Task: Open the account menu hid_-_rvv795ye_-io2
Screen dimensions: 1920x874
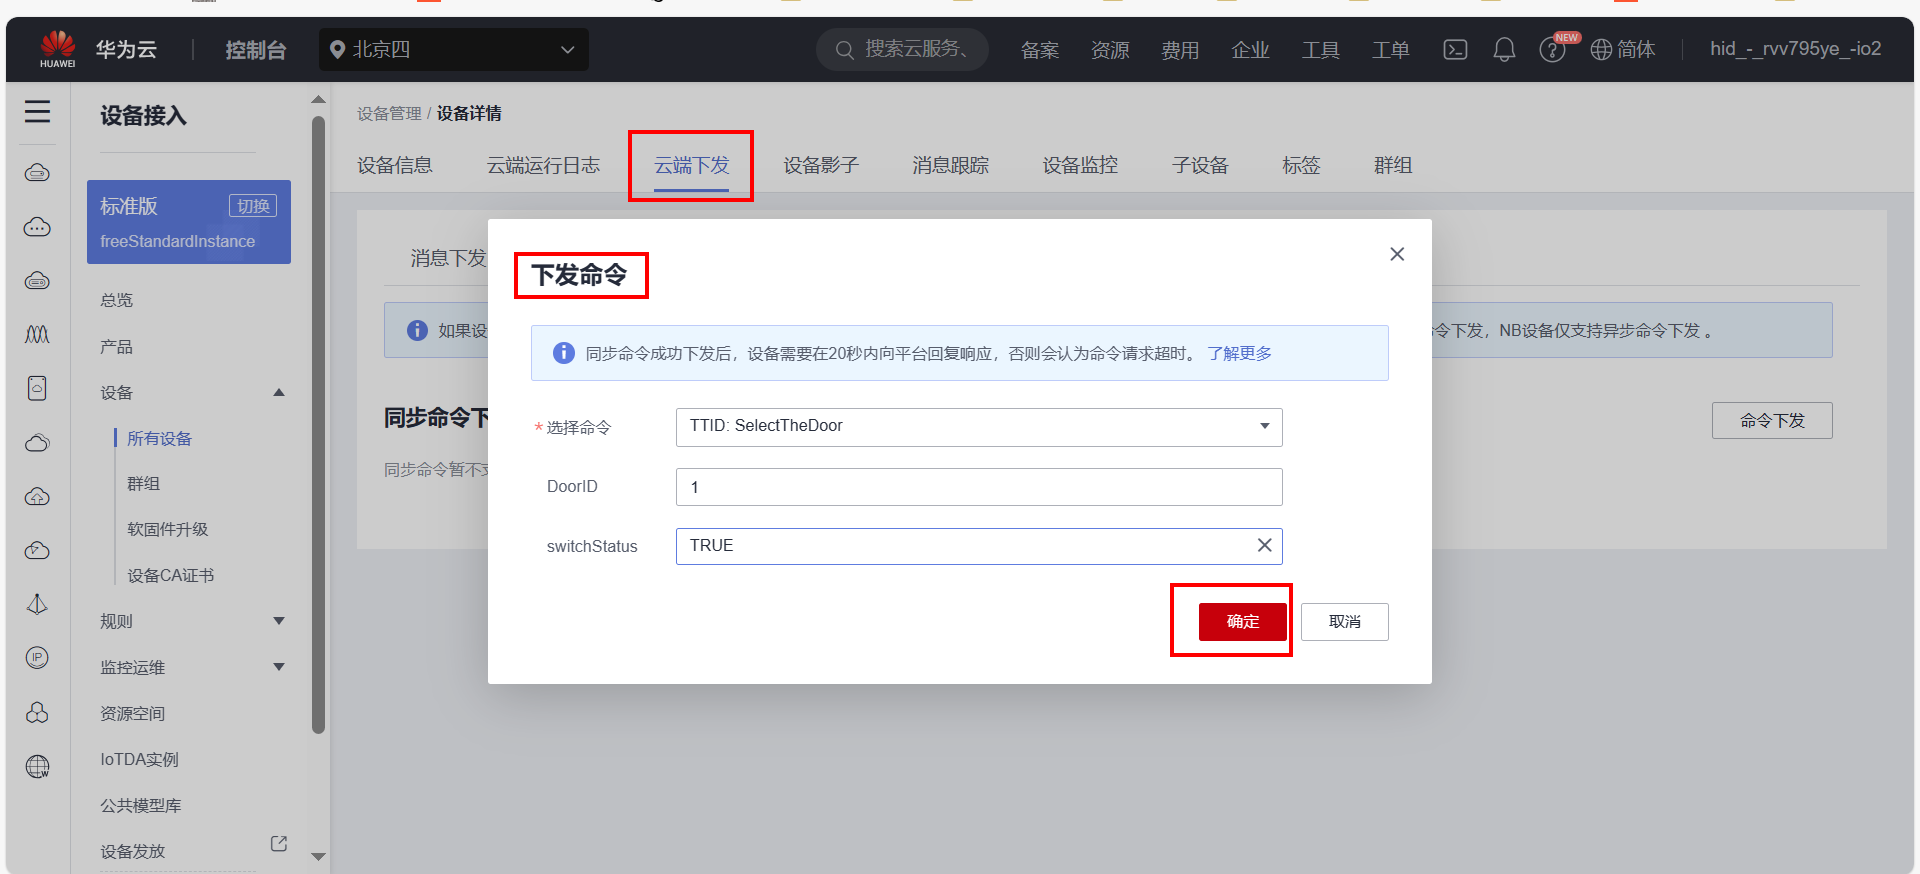Action: 1796,49
